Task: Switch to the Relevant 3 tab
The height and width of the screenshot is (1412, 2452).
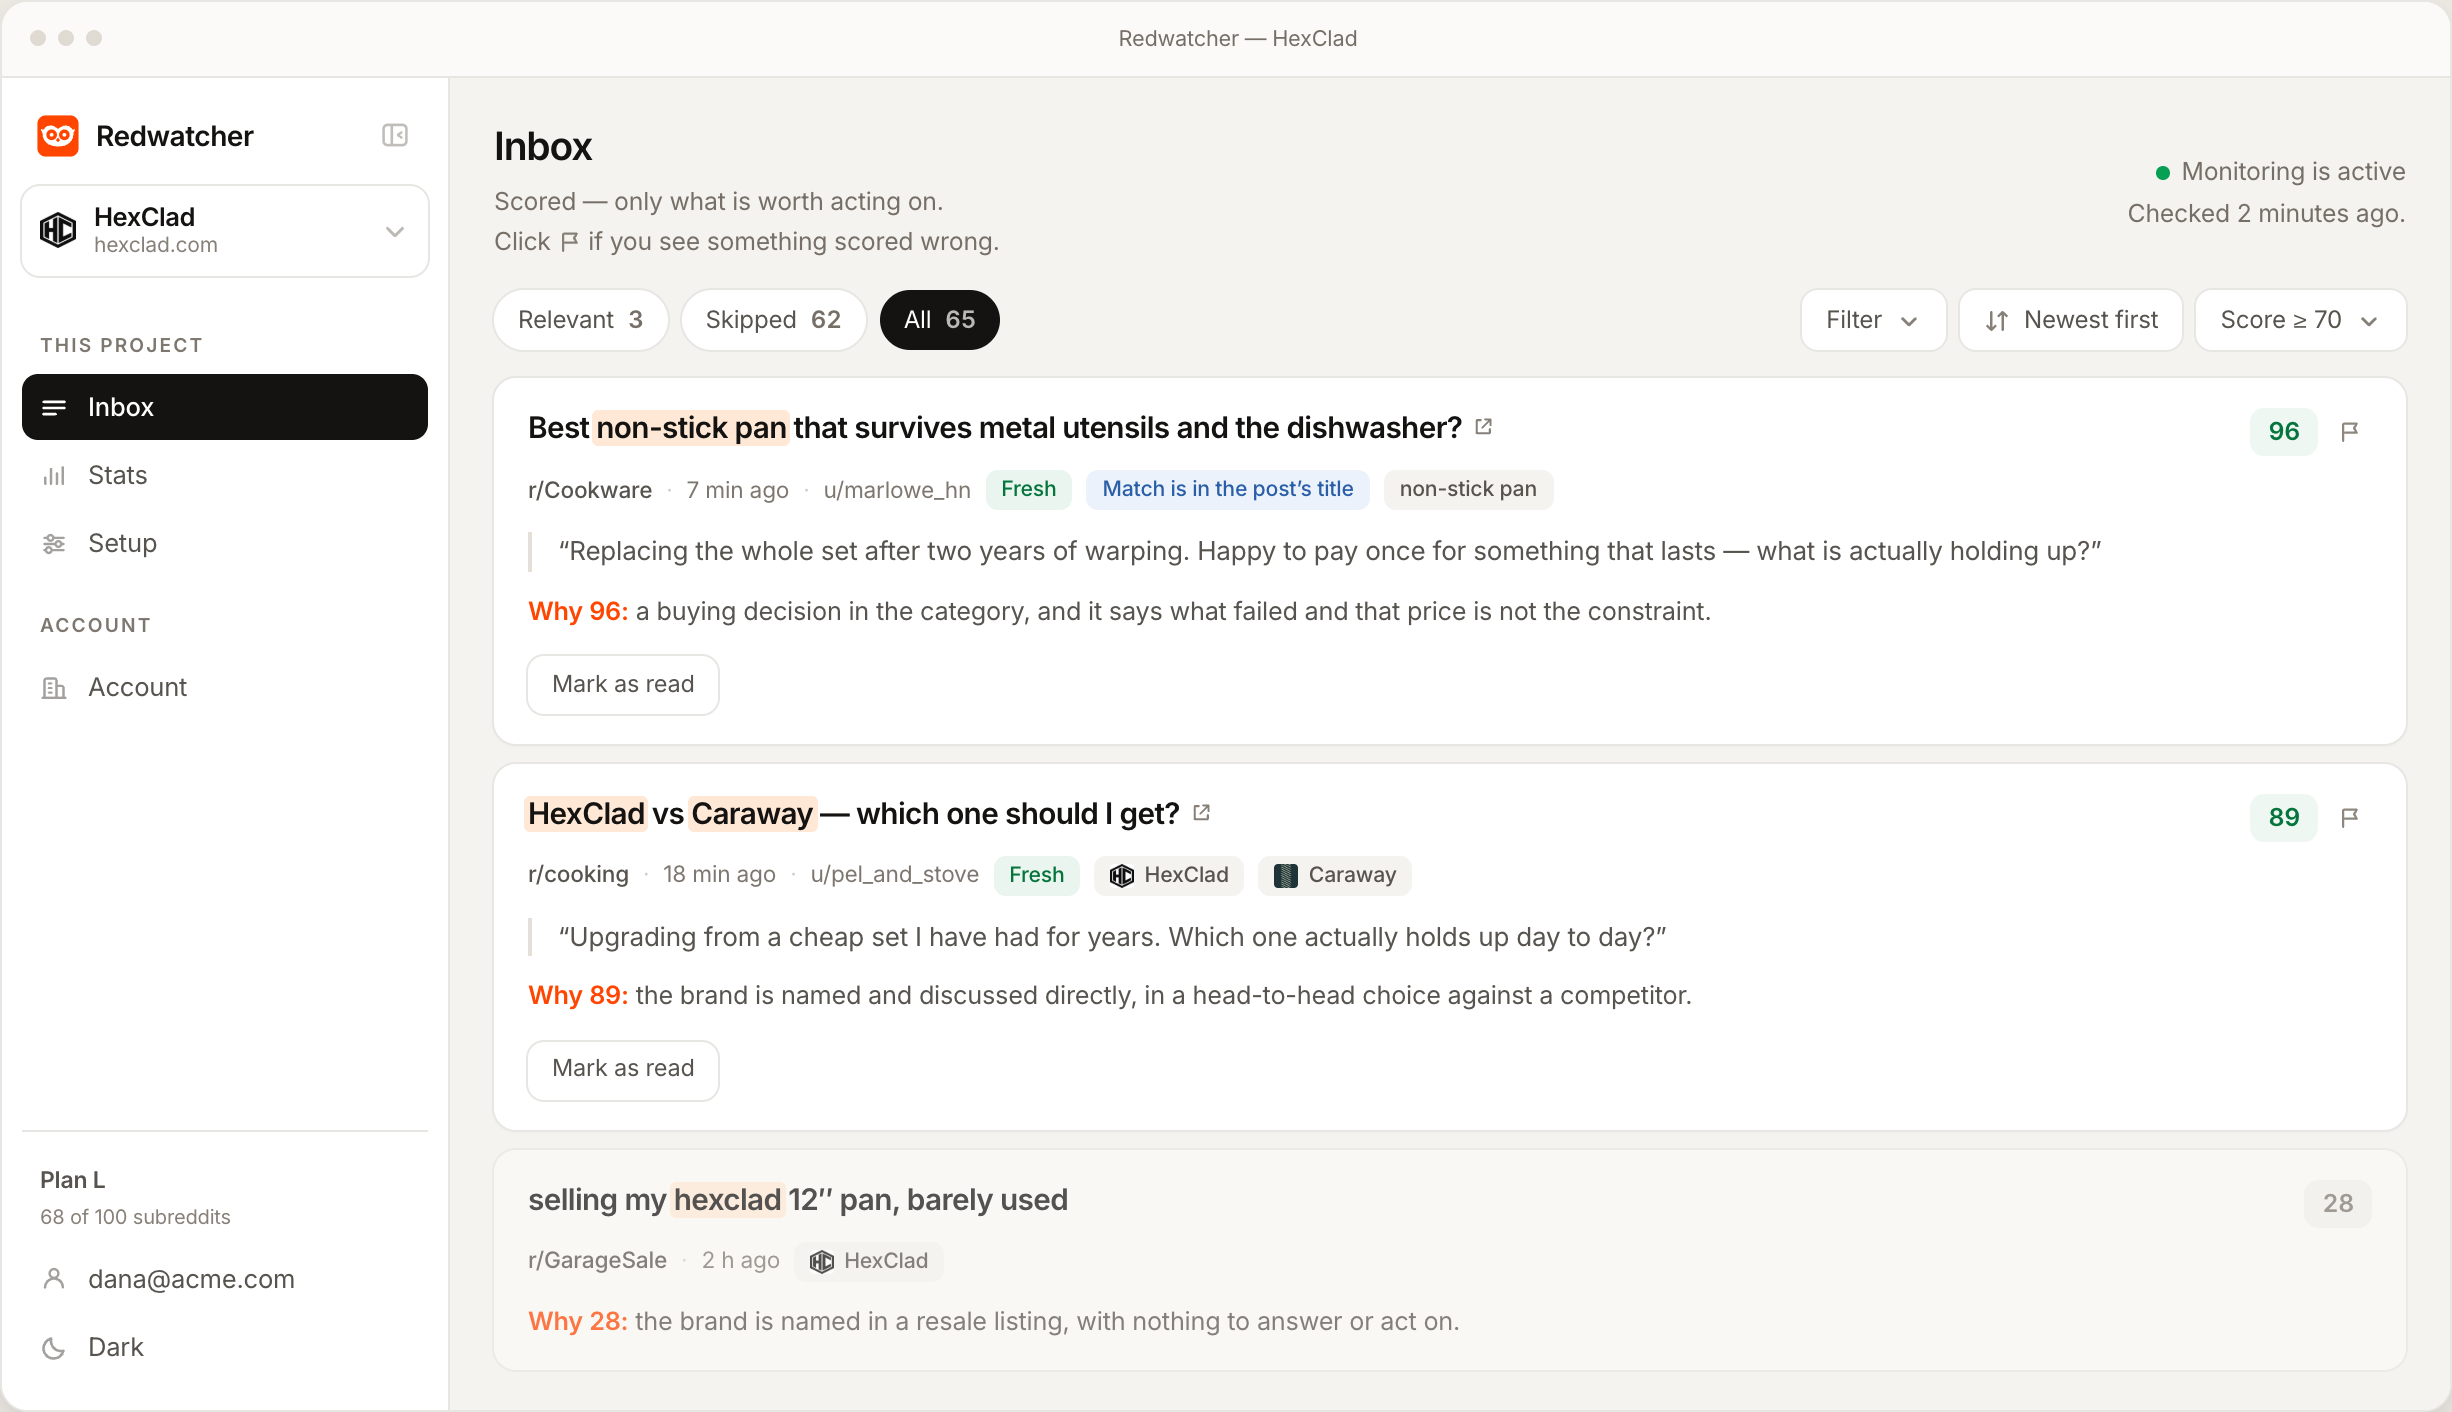Action: point(580,320)
